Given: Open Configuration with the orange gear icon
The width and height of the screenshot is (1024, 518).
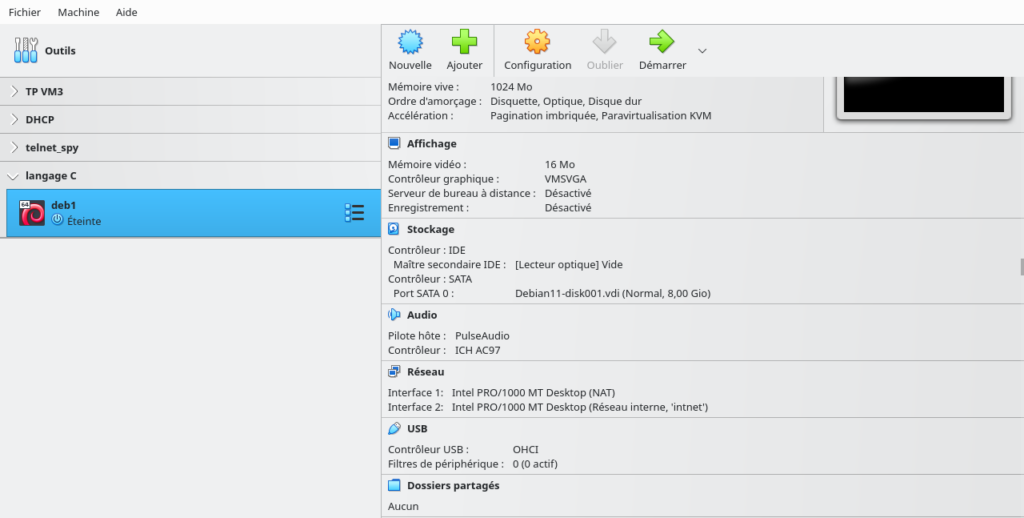Looking at the screenshot, I should pyautogui.click(x=537, y=42).
